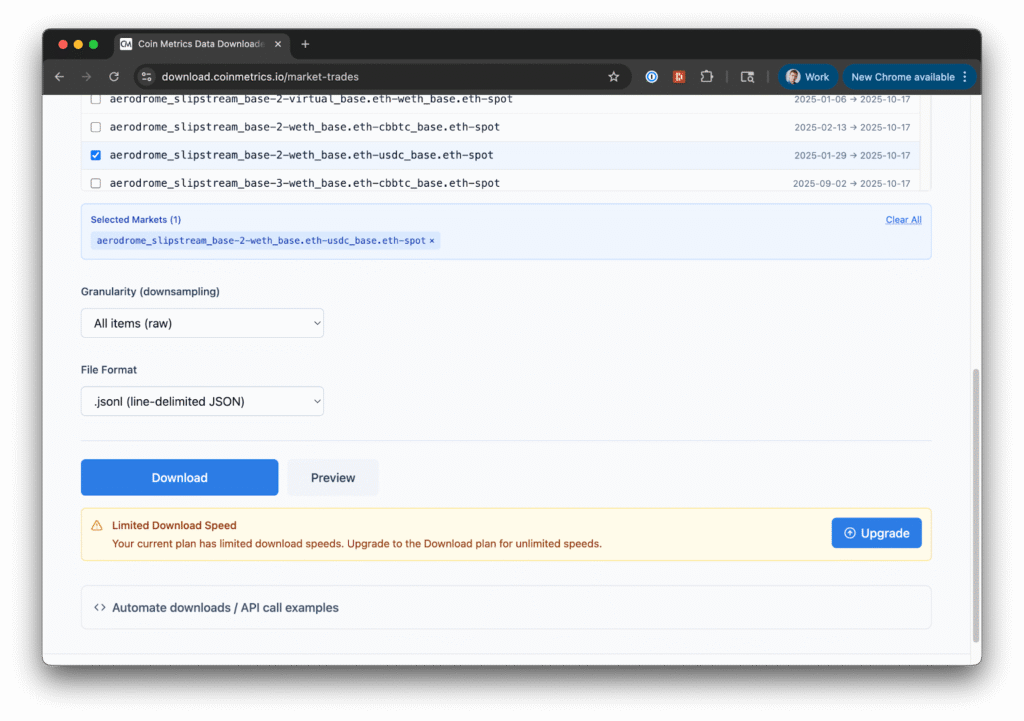Expand Automate downloads / API call examples
Viewport: 1024px width, 721px height.
click(x=506, y=607)
